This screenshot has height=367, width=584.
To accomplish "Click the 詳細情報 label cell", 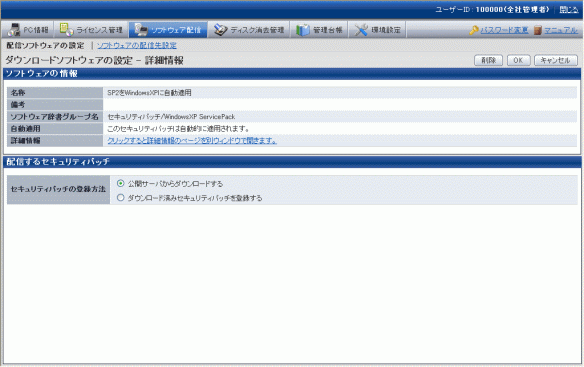I will (x=55, y=140).
